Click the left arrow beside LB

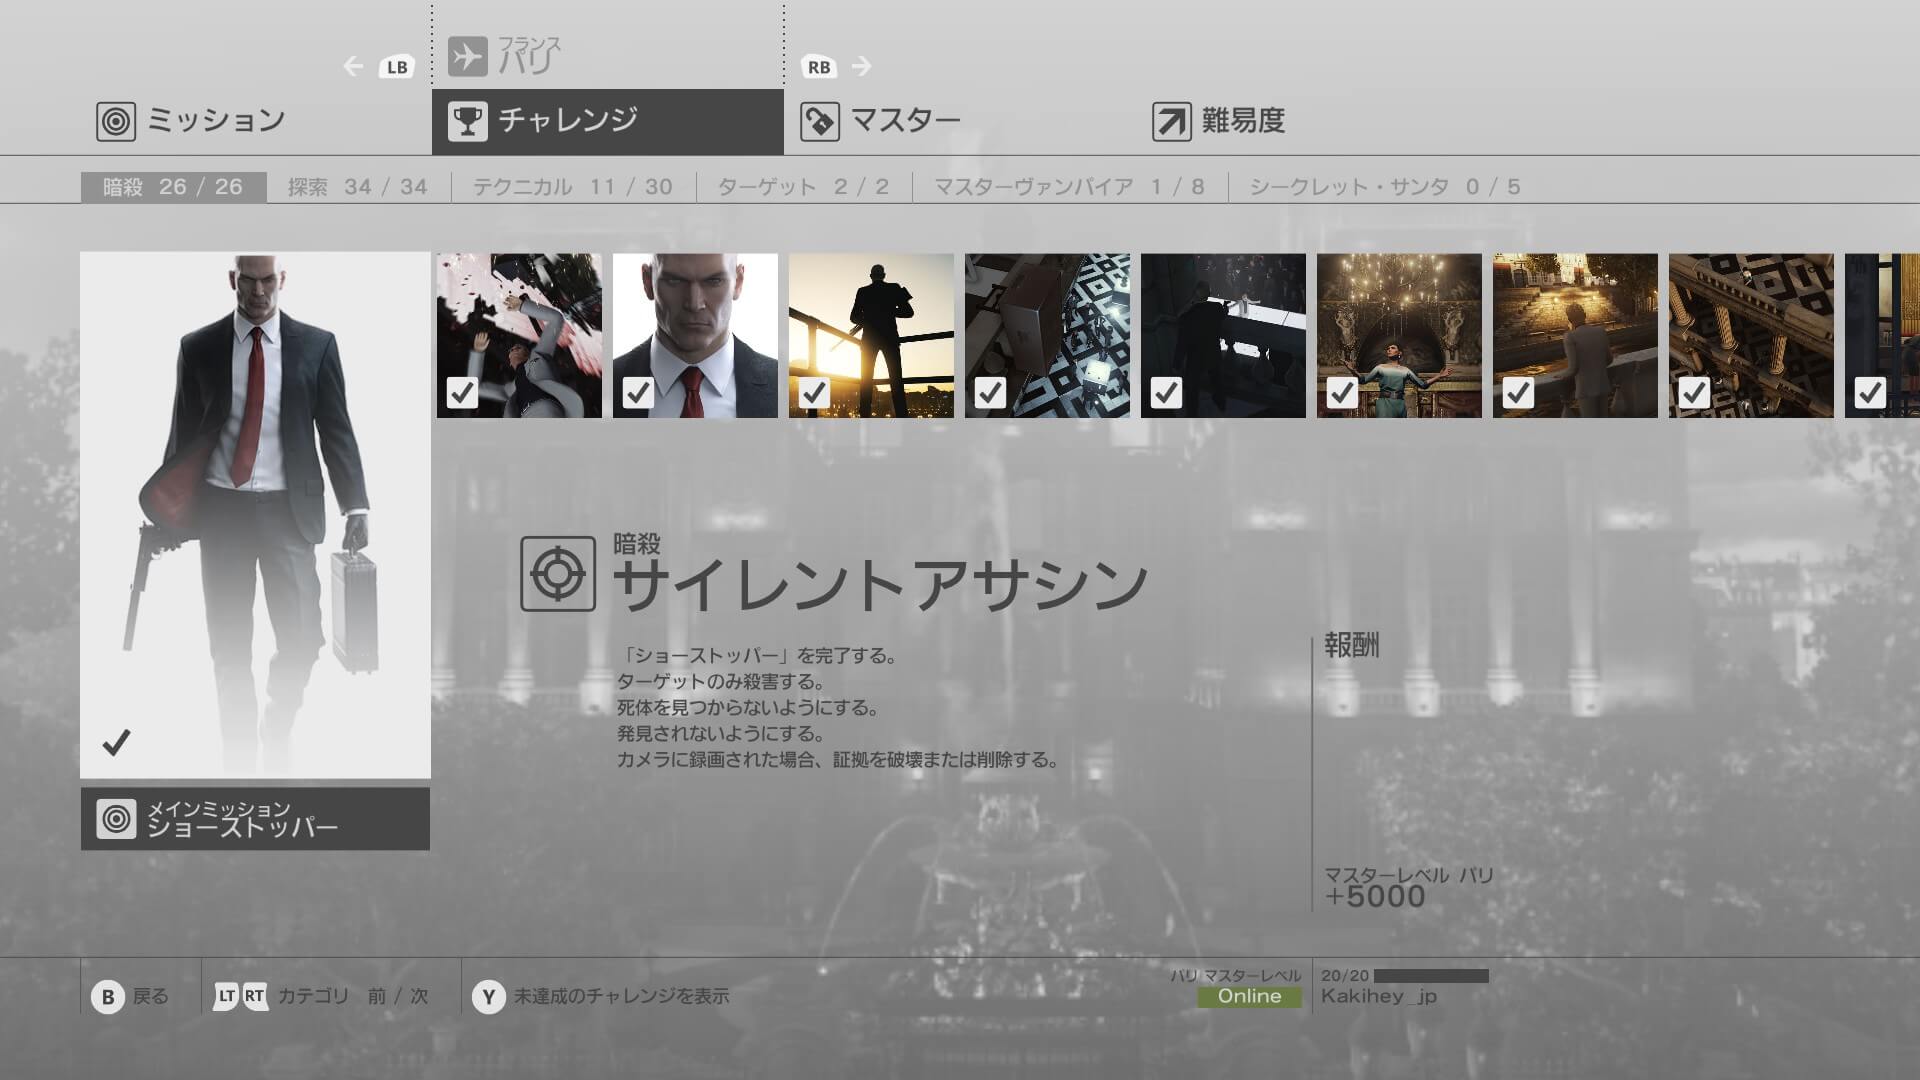[x=353, y=67]
